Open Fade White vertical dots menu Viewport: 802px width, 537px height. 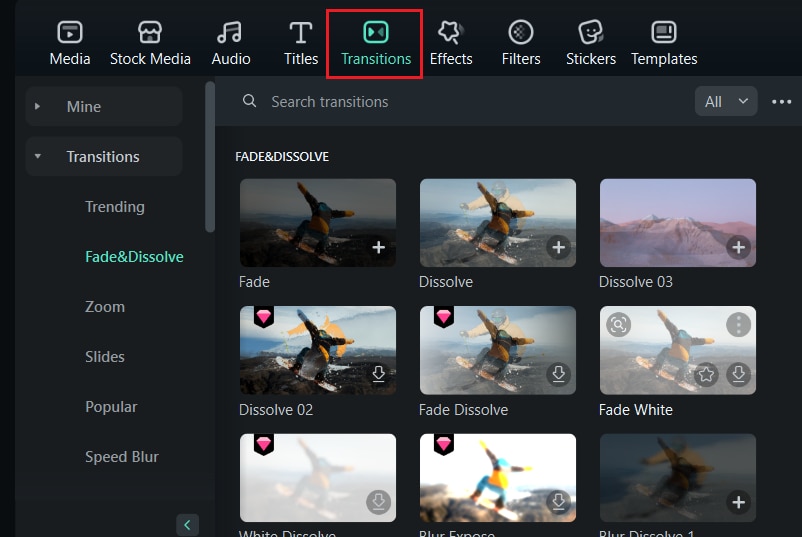coord(739,325)
